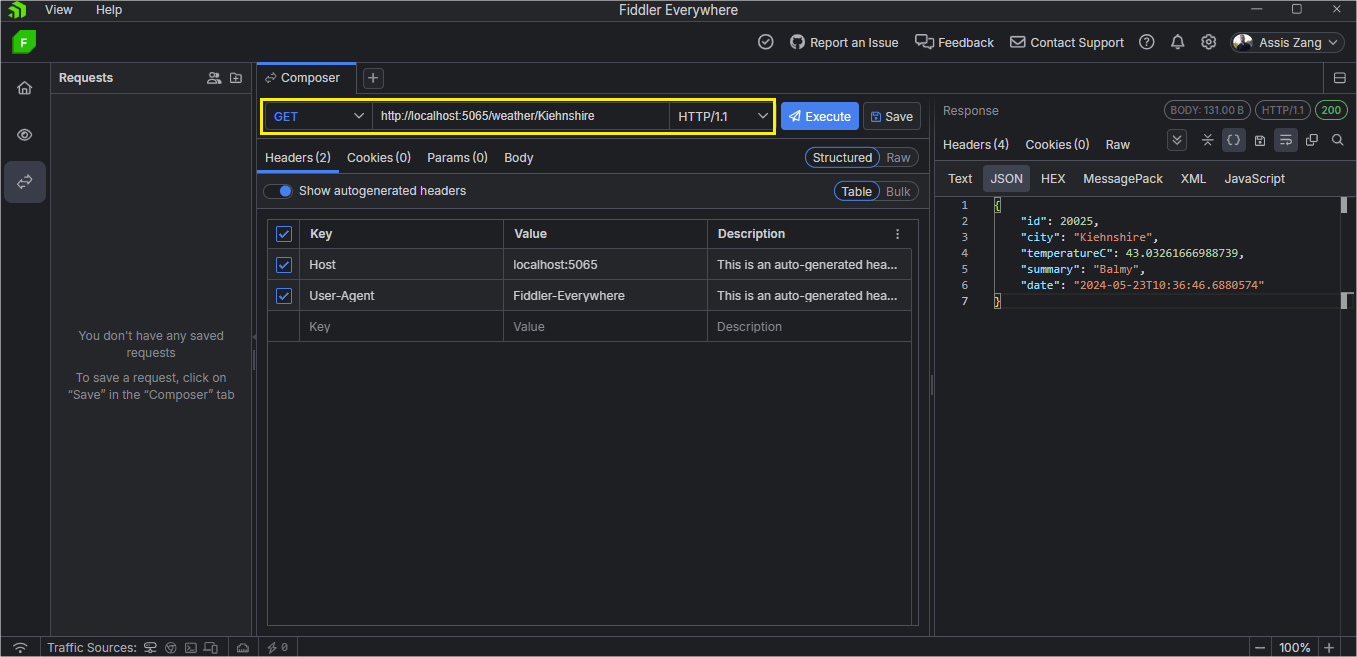Click the lightning rules counter in status bar
The height and width of the screenshot is (657, 1357).
tap(277, 647)
